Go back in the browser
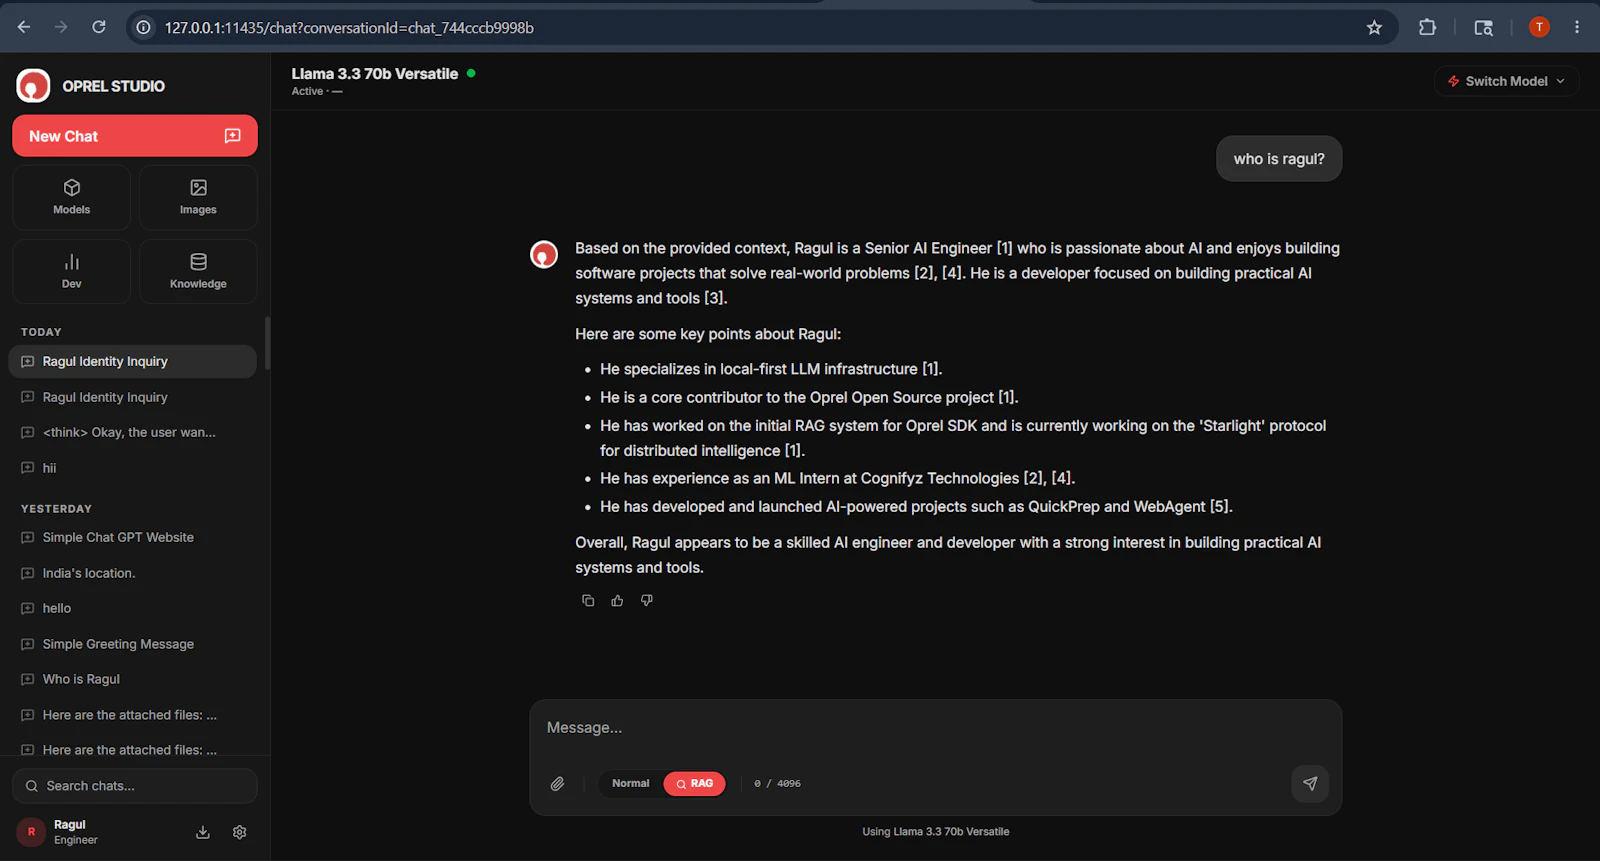This screenshot has height=861, width=1600. click(24, 27)
